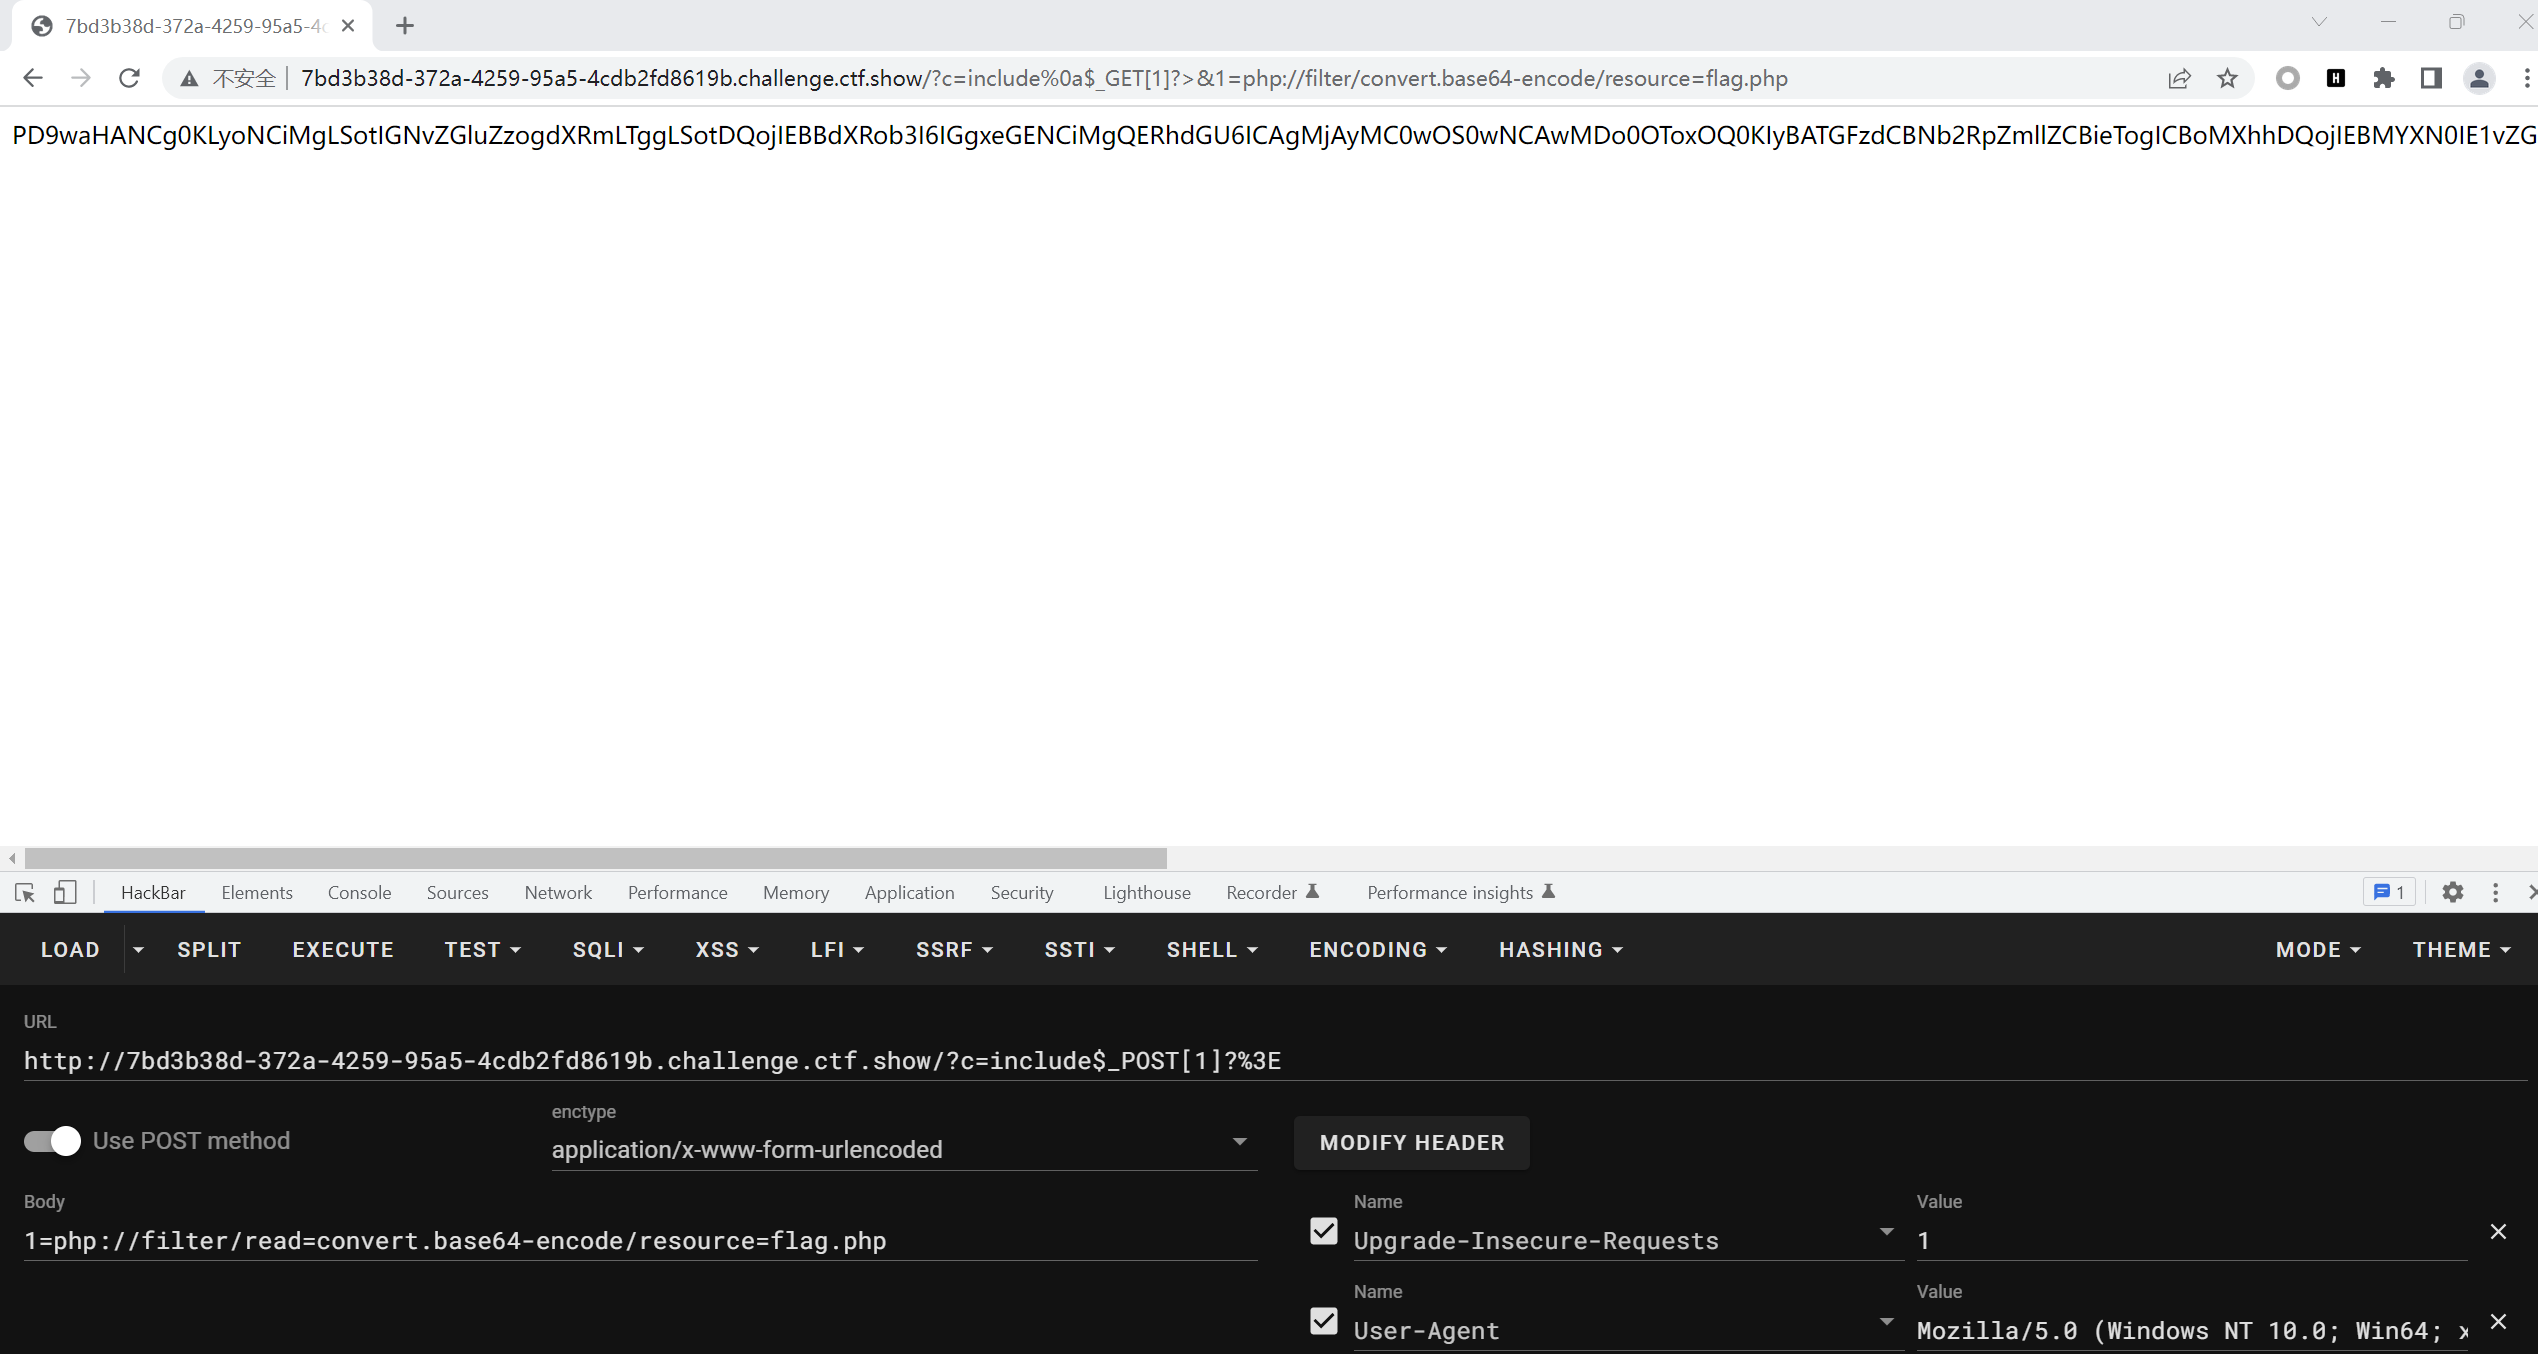Image resolution: width=2538 pixels, height=1354 pixels.
Task: Uncheck the User-Agent header checkbox
Action: 1323,1321
